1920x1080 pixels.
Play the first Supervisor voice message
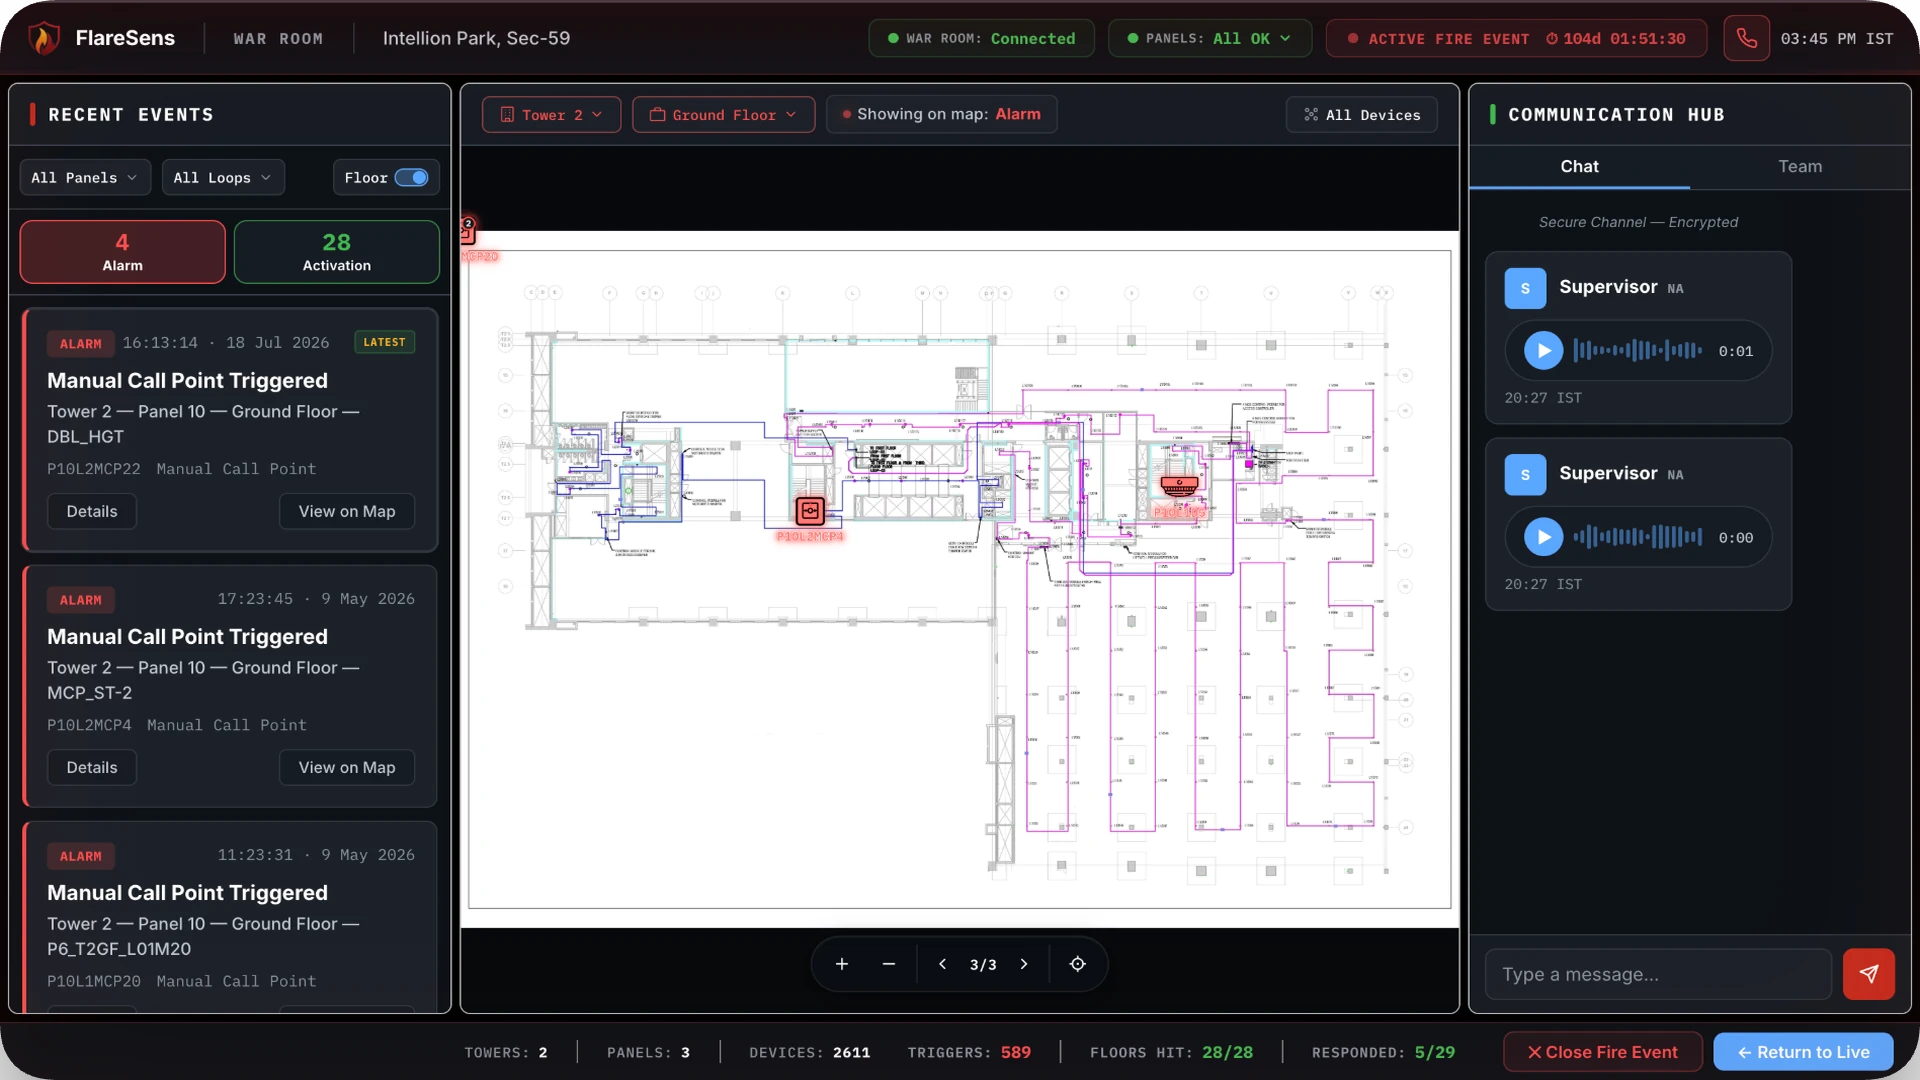(1543, 351)
